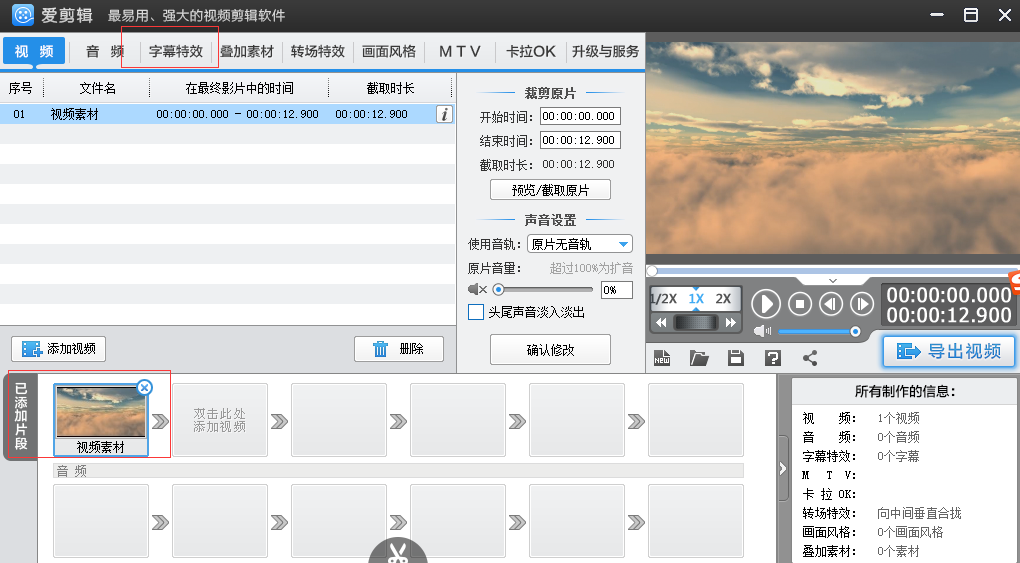The width and height of the screenshot is (1020, 563).
Task: Click the scissors split icon at the bottom
Action: click(397, 552)
